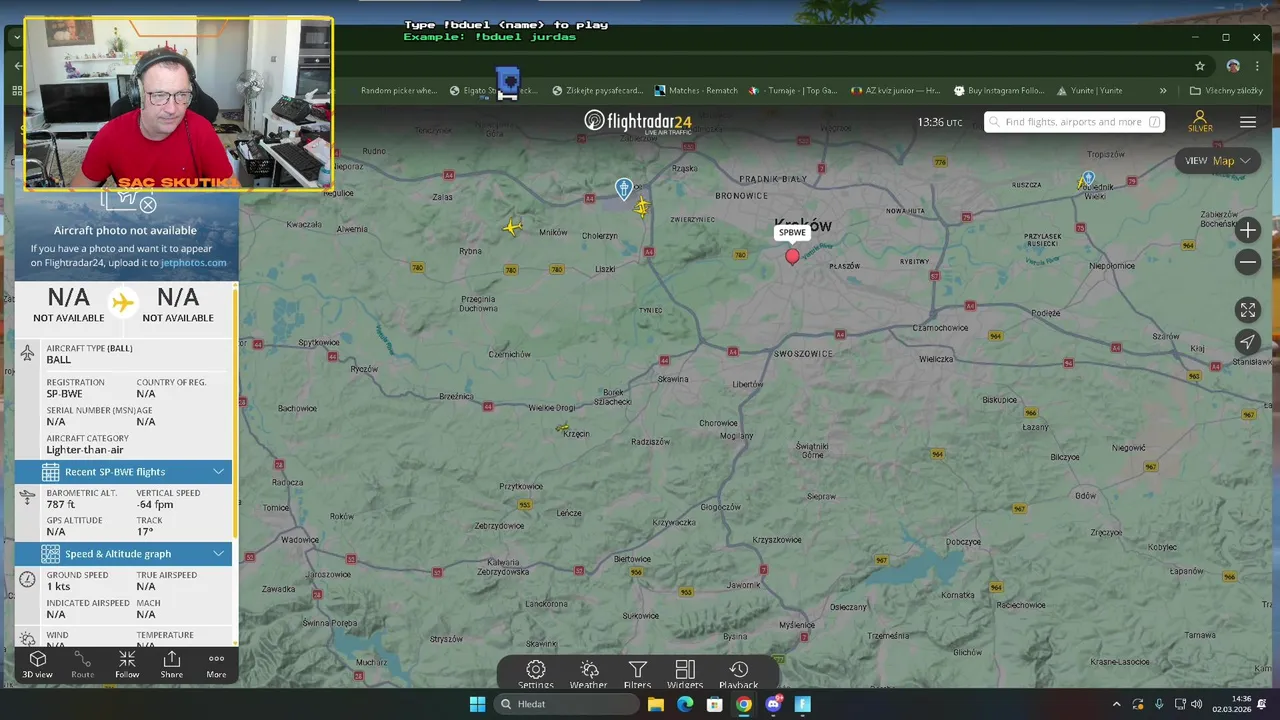This screenshot has height=720, width=1280.
Task: Click the Find flights search field
Action: [x=1074, y=122]
